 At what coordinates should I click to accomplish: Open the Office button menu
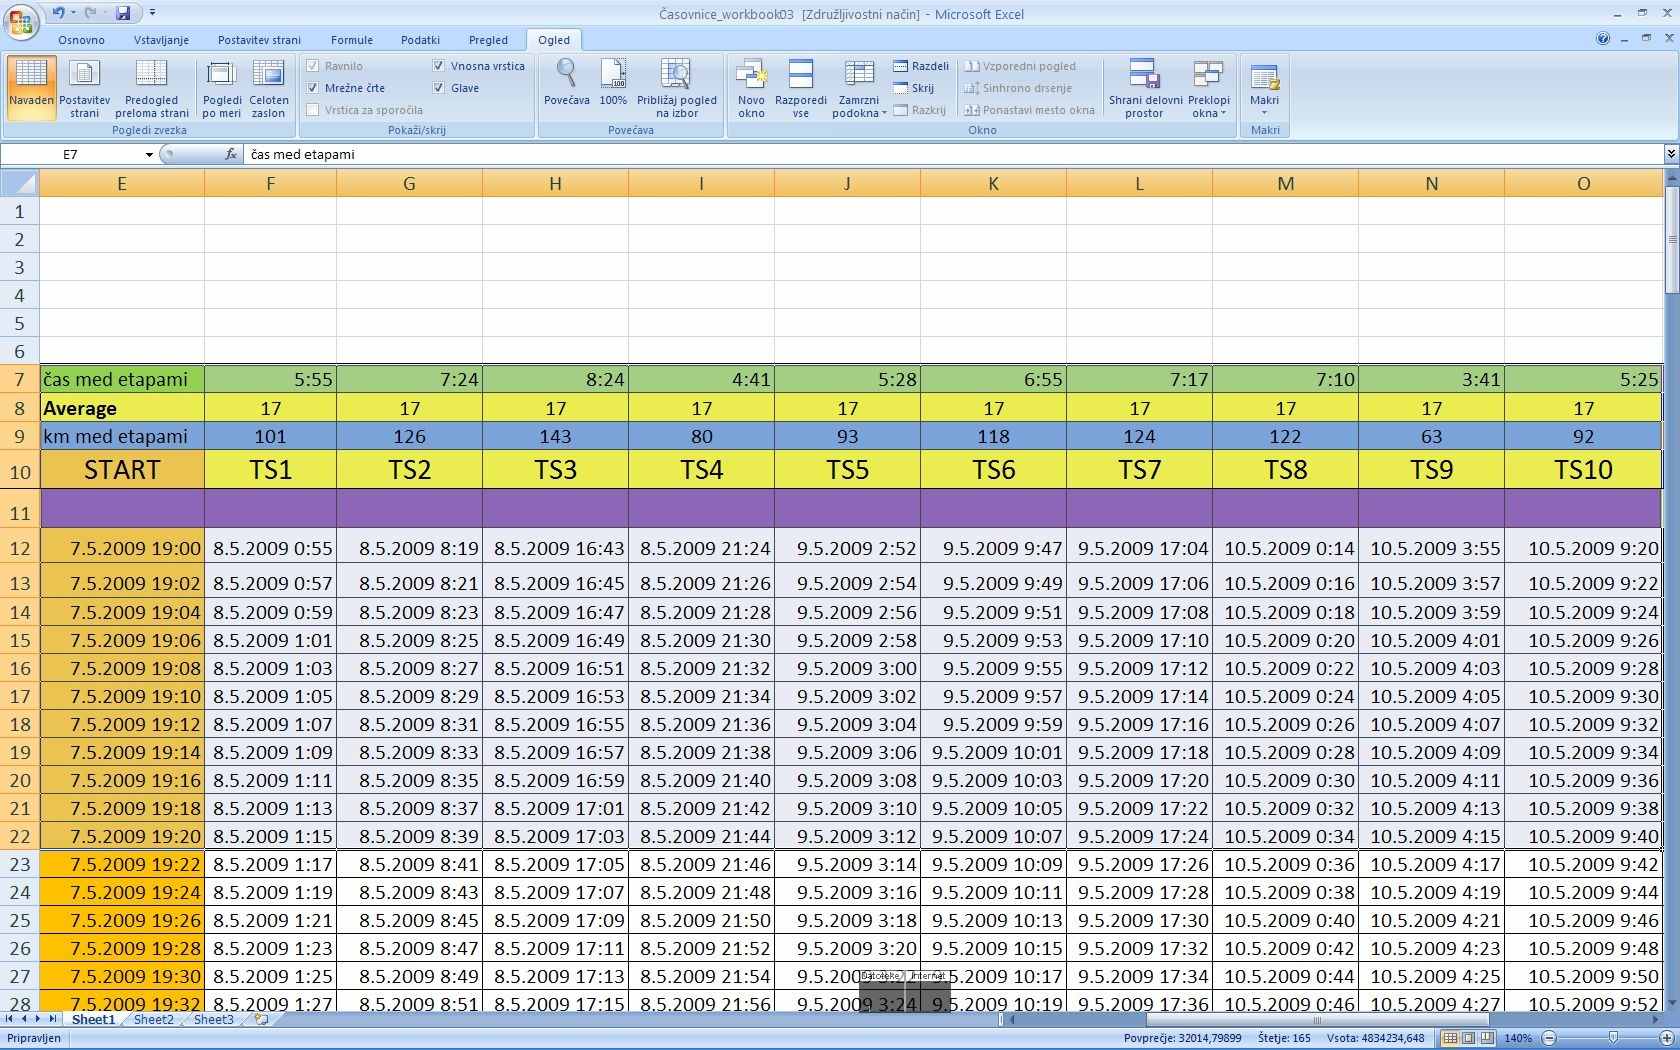[21, 21]
